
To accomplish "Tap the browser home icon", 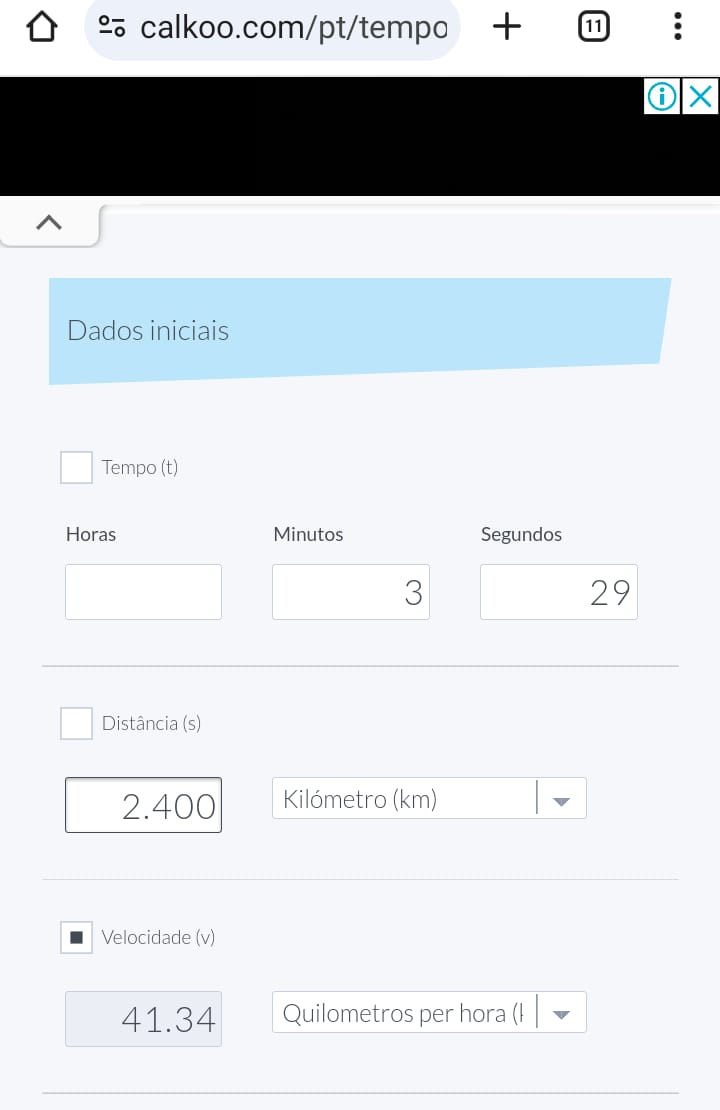I will coord(40,27).
